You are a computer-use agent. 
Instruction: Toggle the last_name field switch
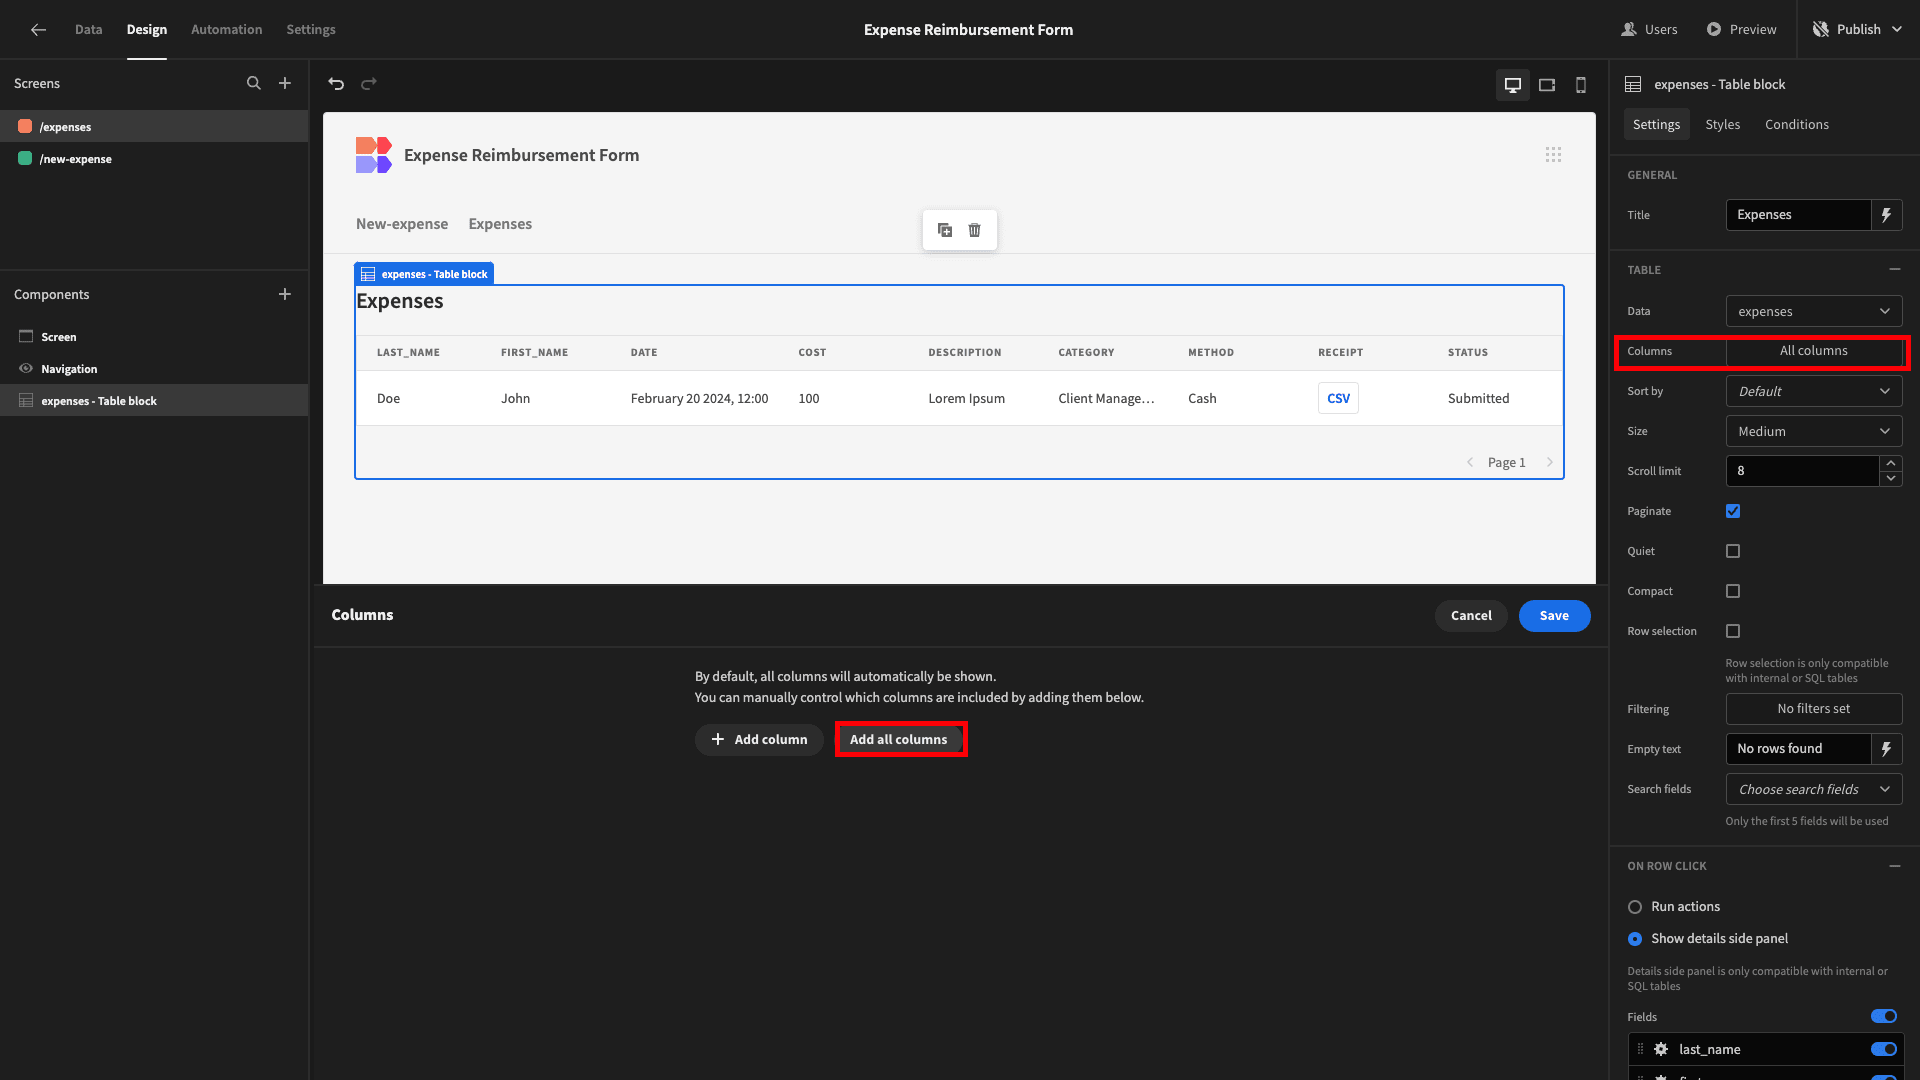click(1884, 1049)
